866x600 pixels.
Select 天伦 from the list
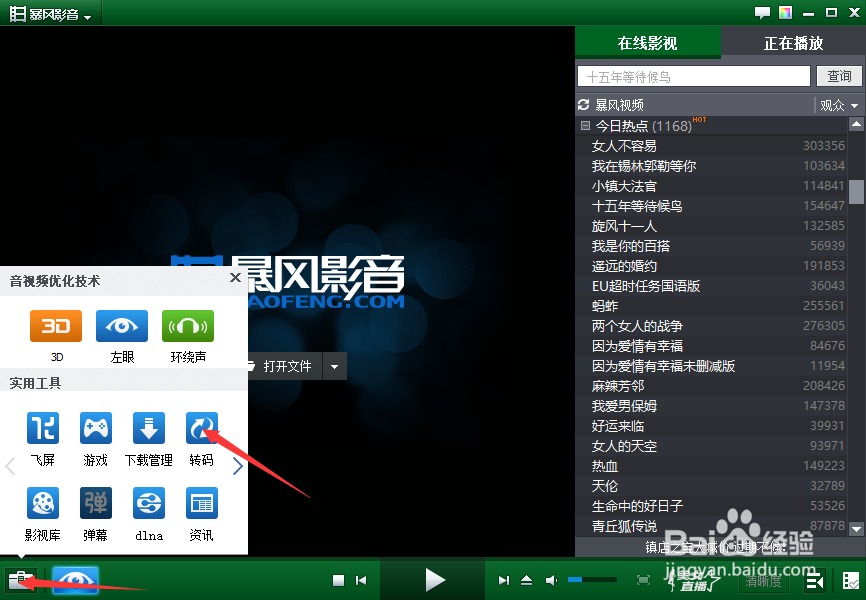pos(711,486)
